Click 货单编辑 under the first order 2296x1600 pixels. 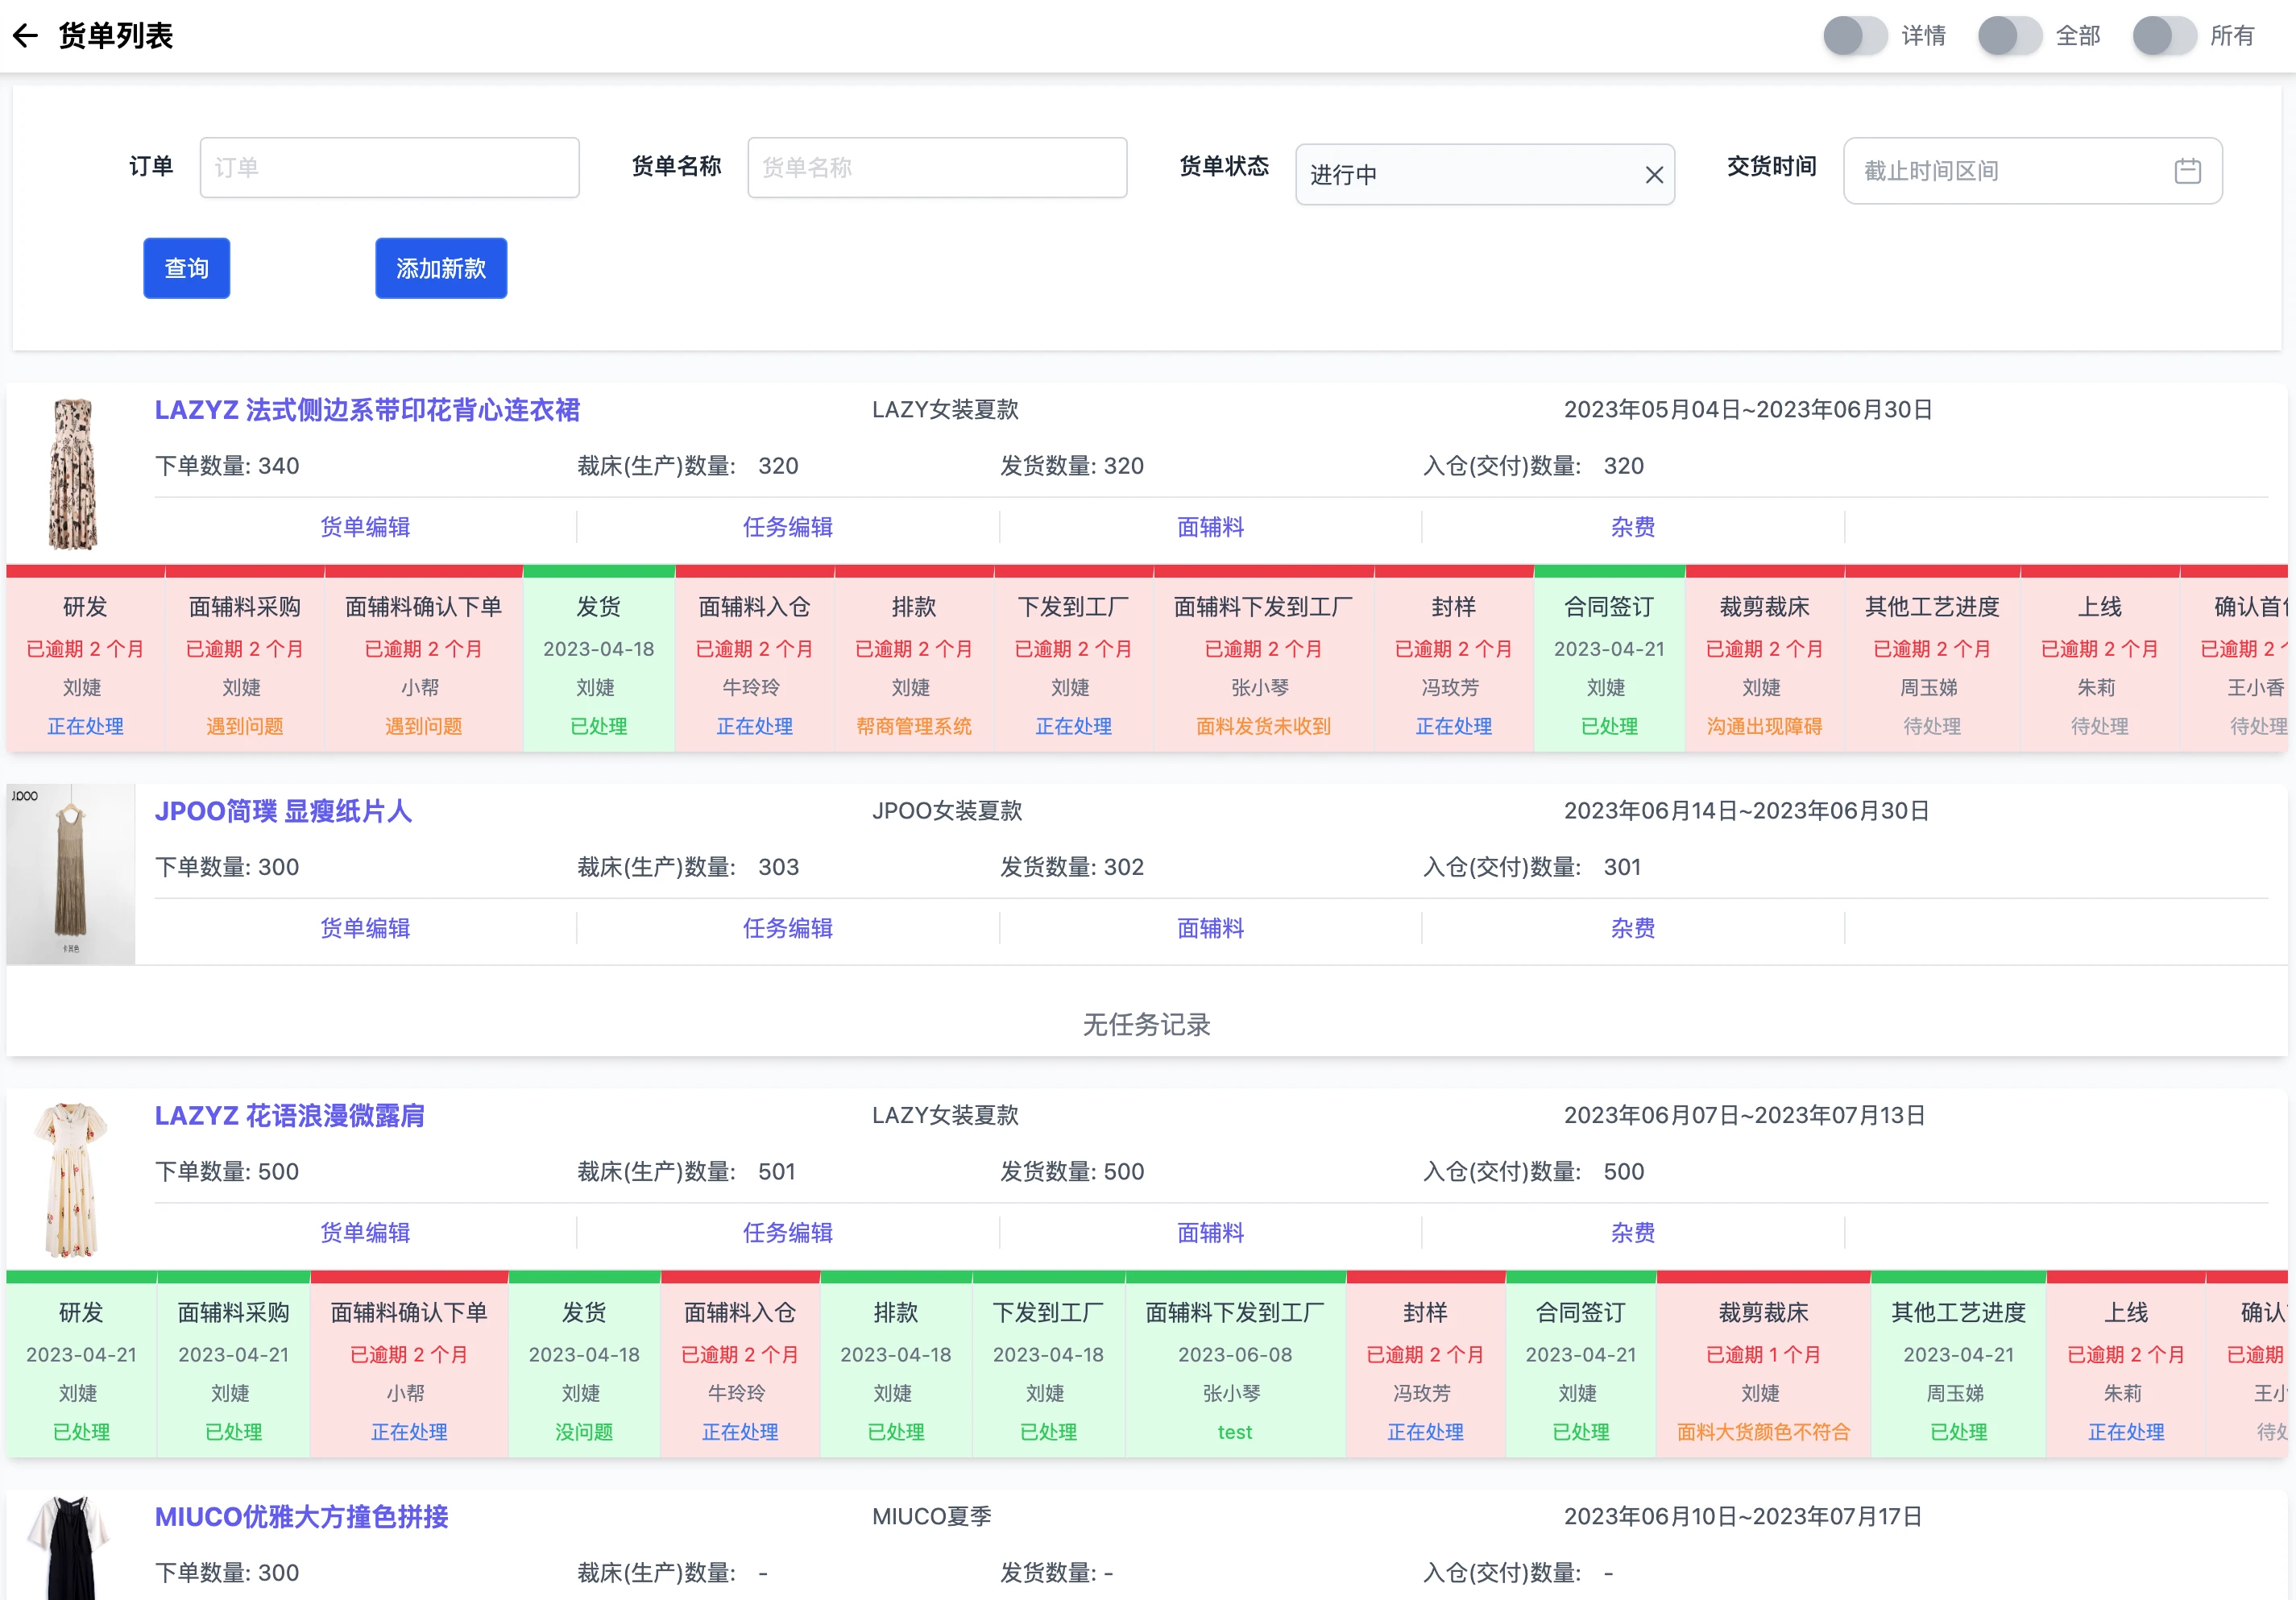[364, 527]
